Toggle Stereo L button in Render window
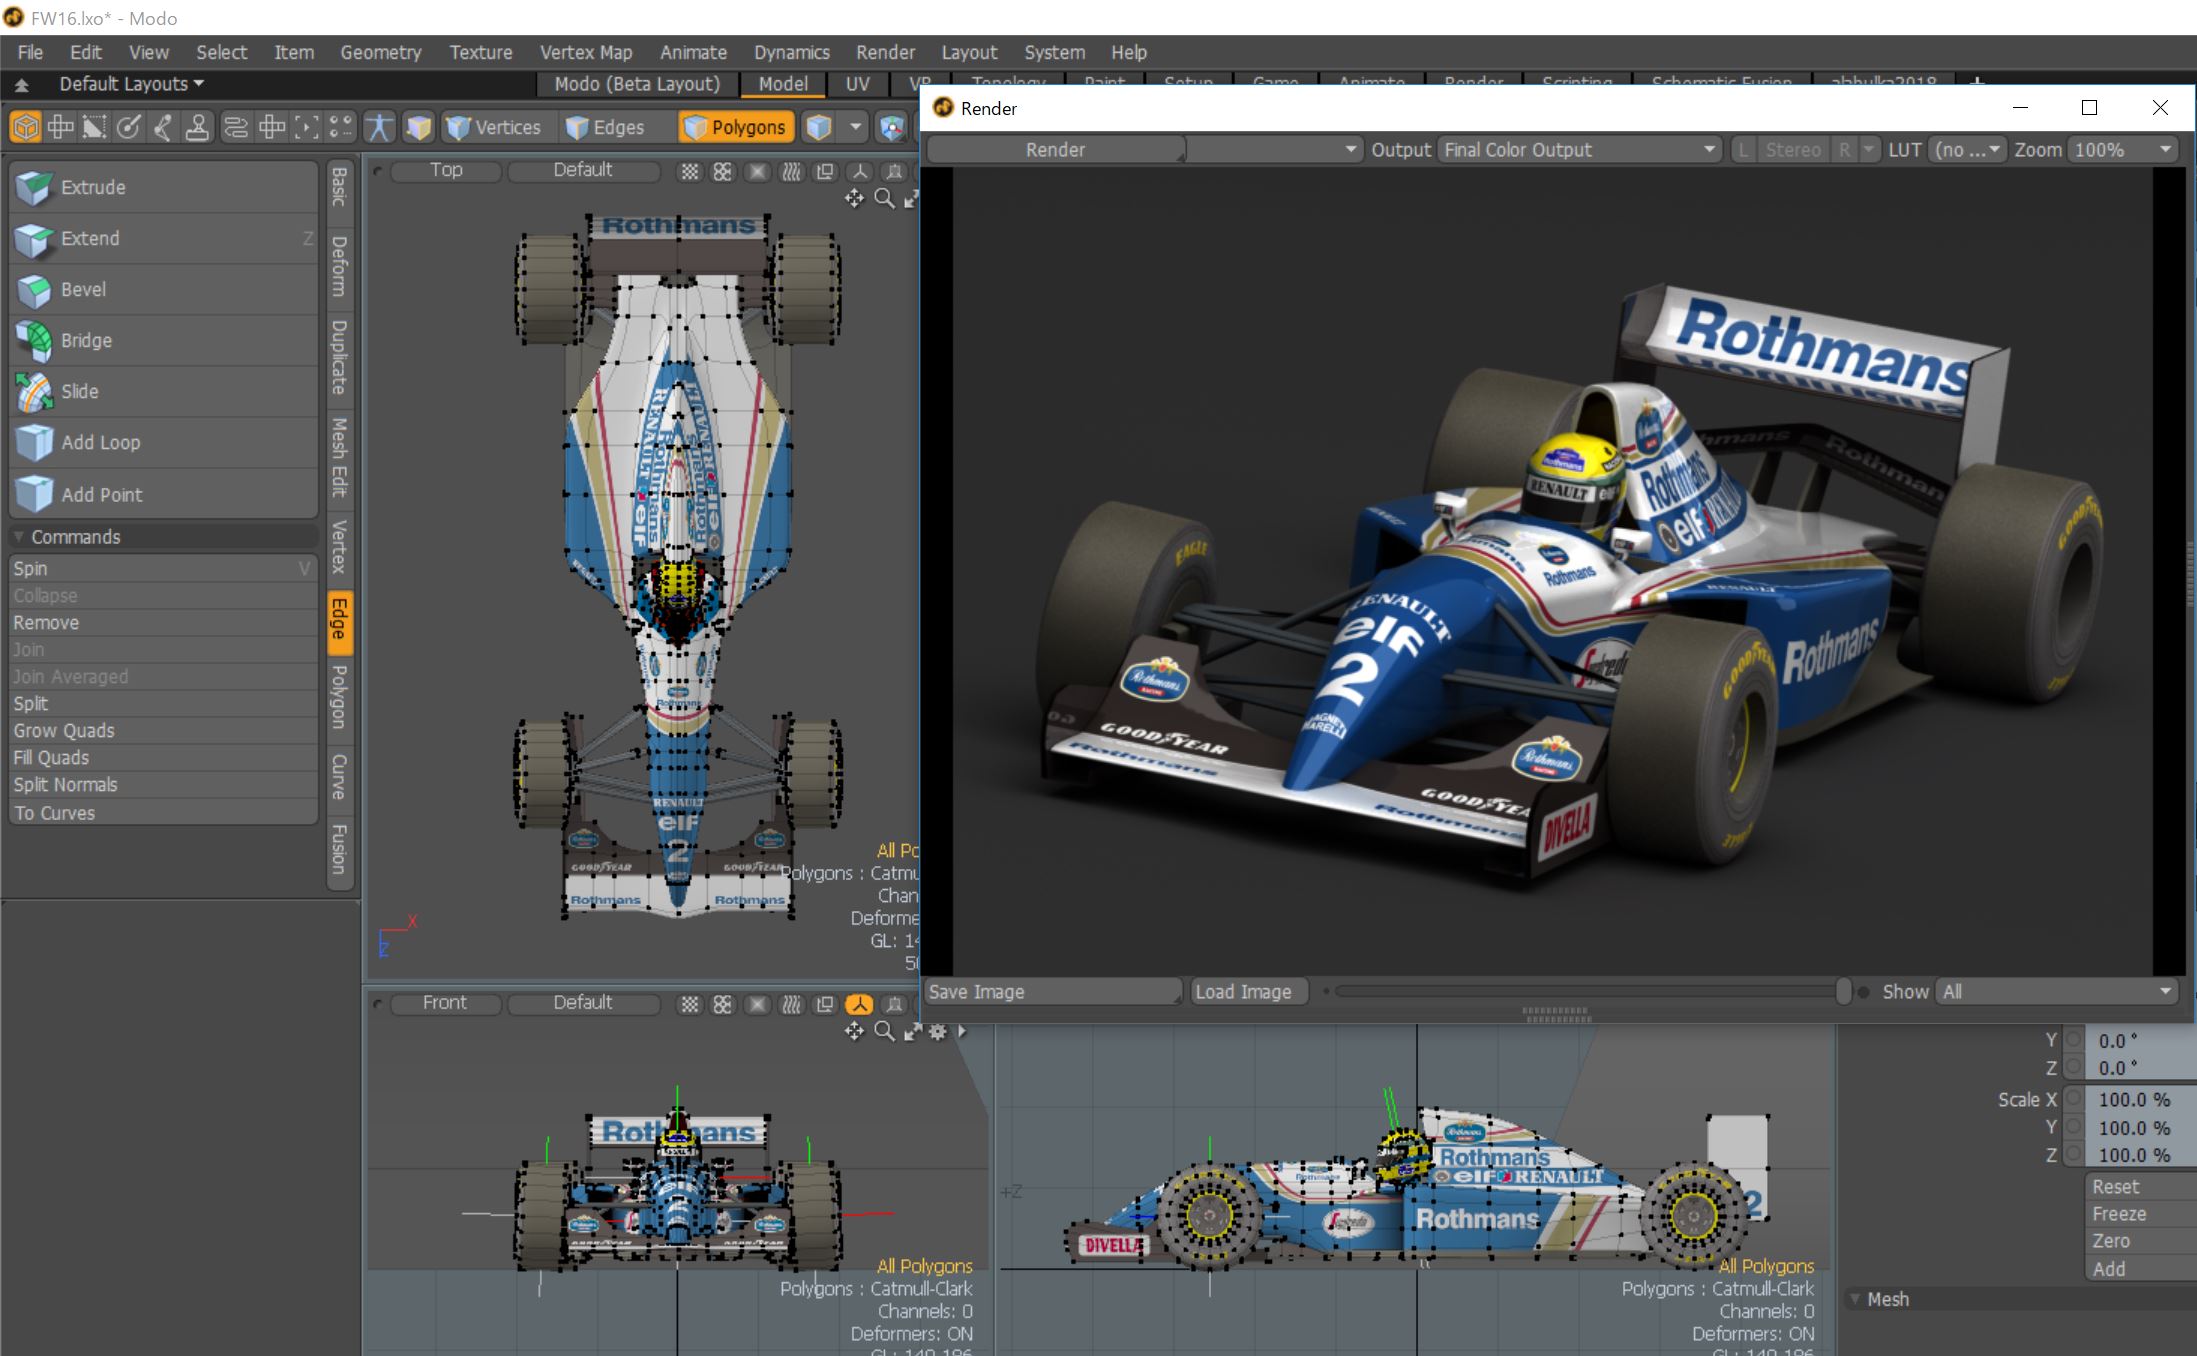This screenshot has width=2197, height=1356. pos(1744,150)
